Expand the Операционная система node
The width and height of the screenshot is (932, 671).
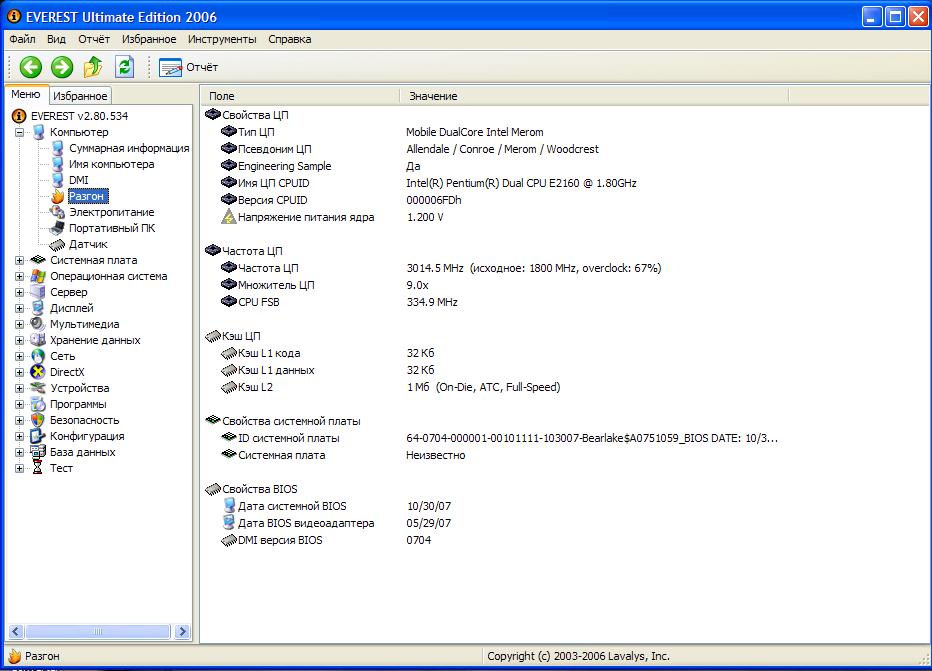[19, 276]
